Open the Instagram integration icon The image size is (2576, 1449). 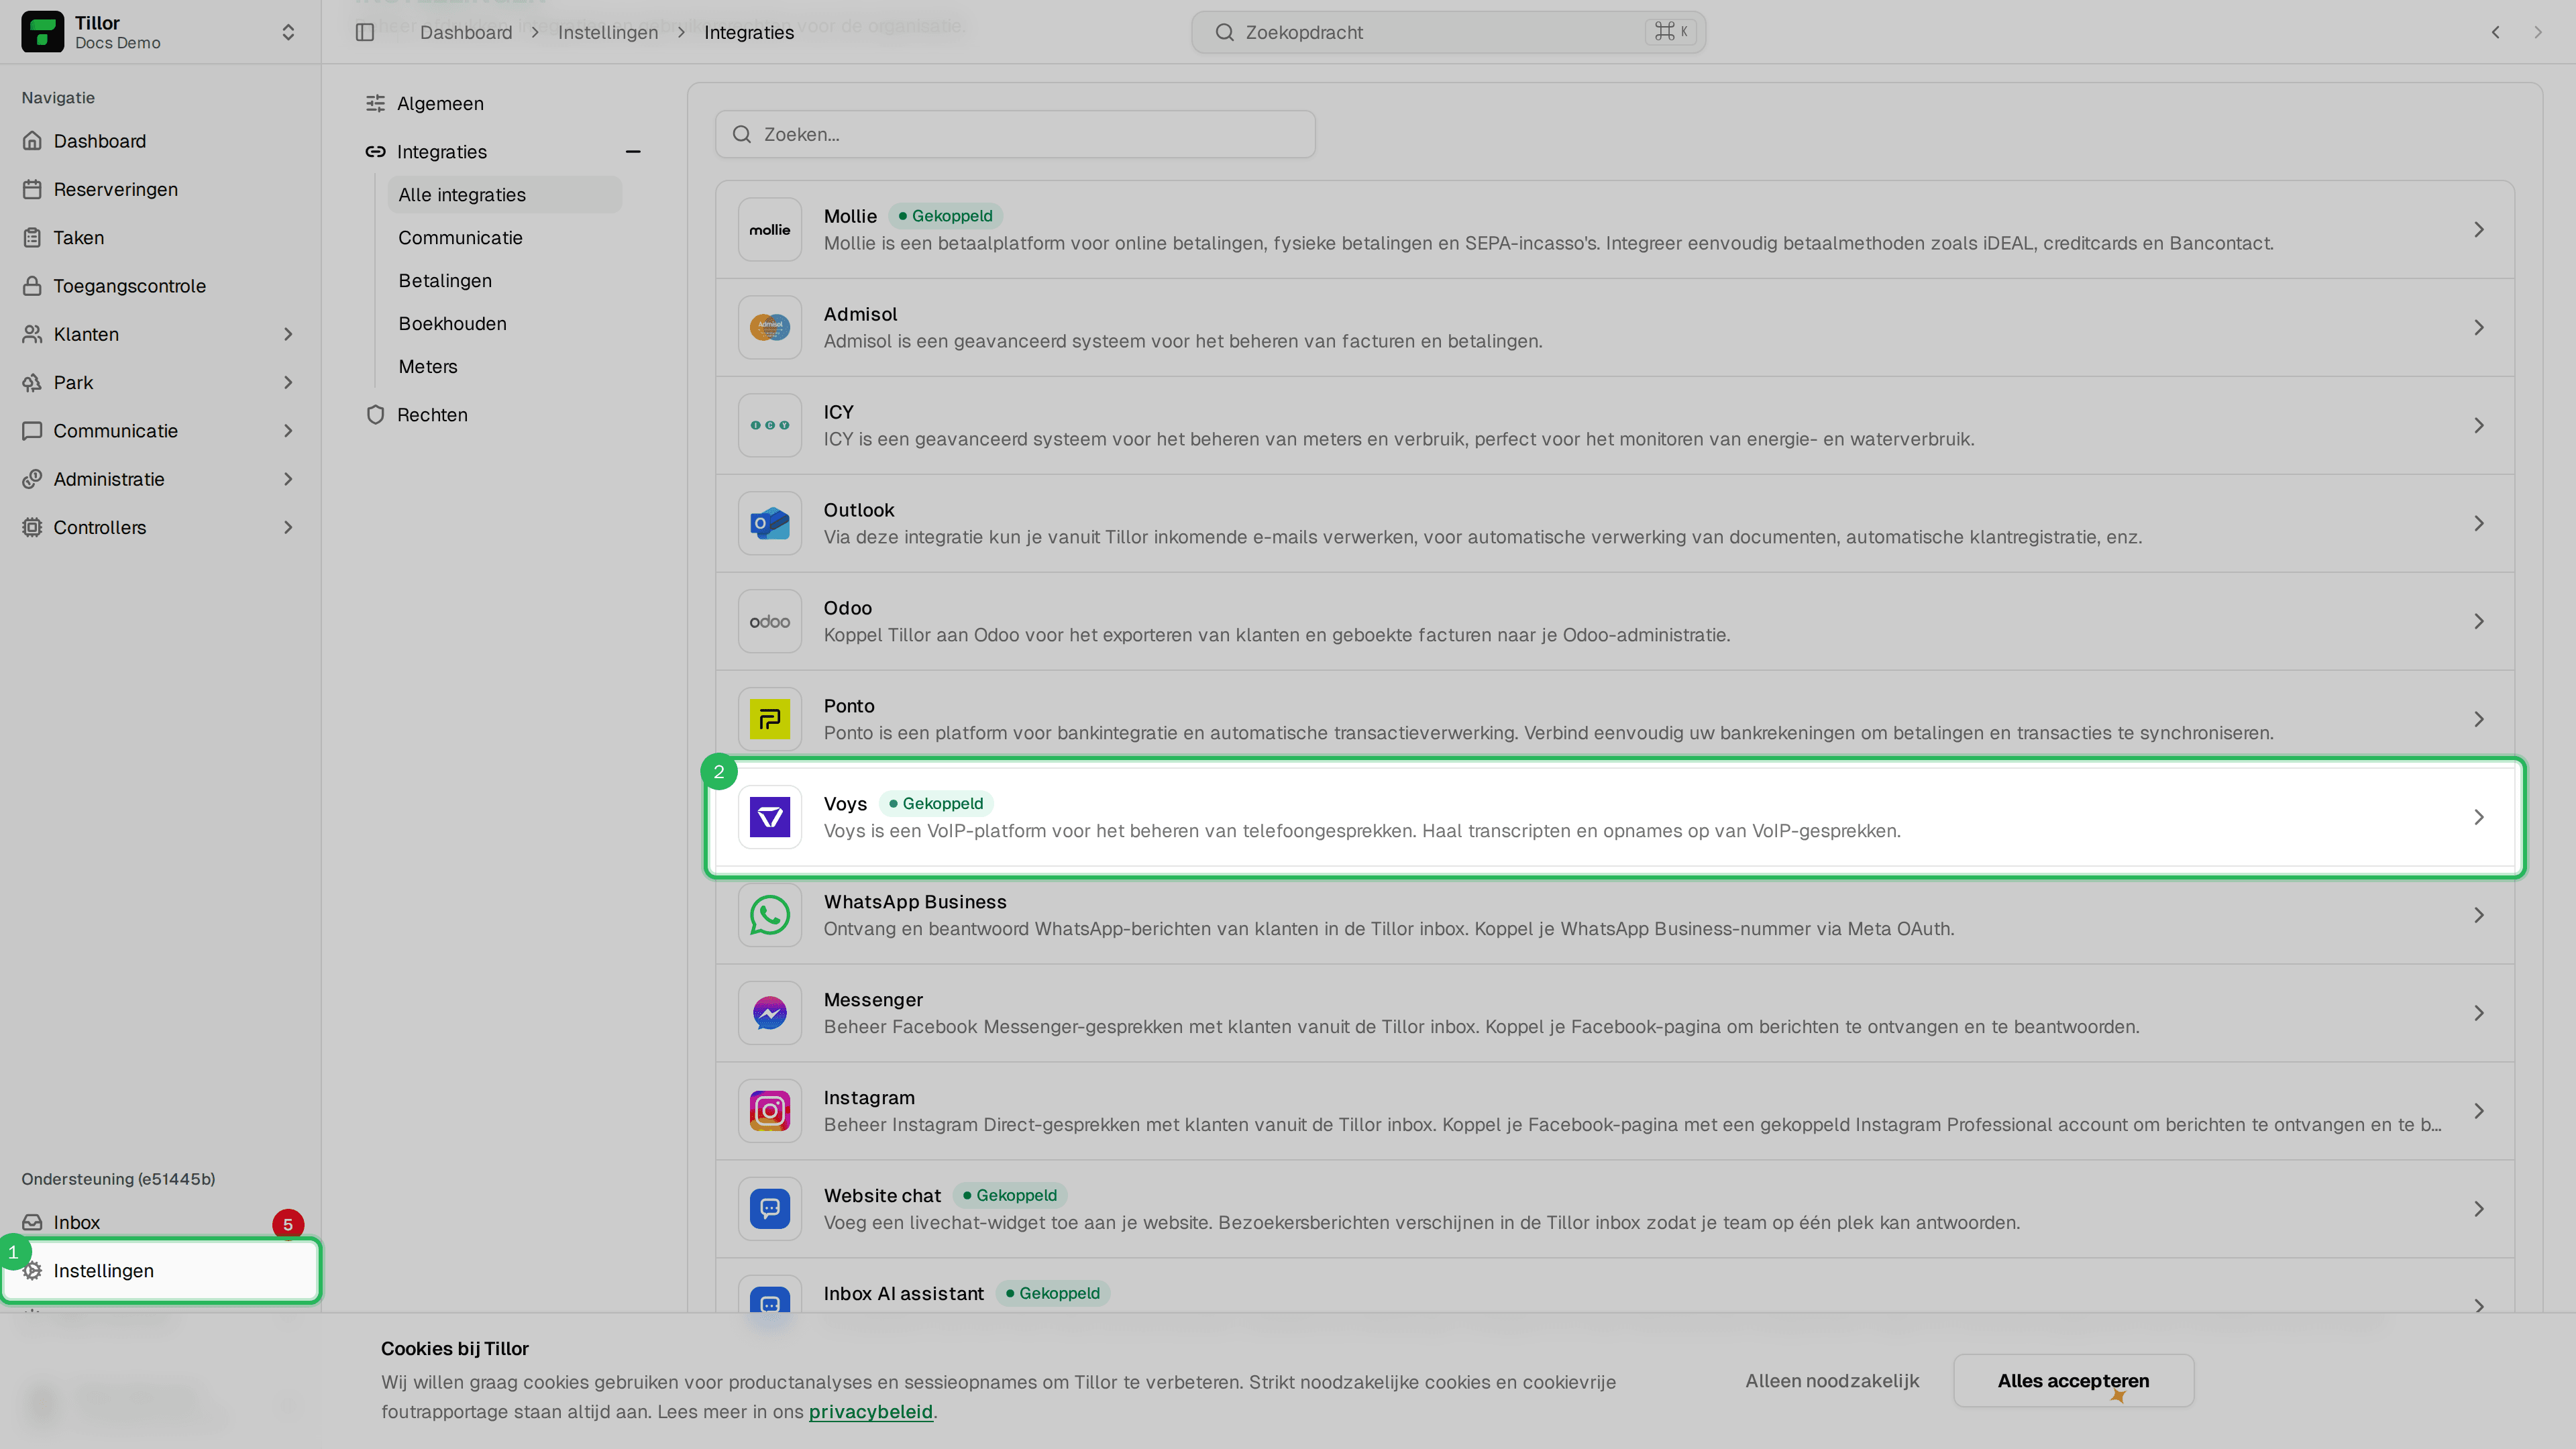click(x=770, y=1111)
